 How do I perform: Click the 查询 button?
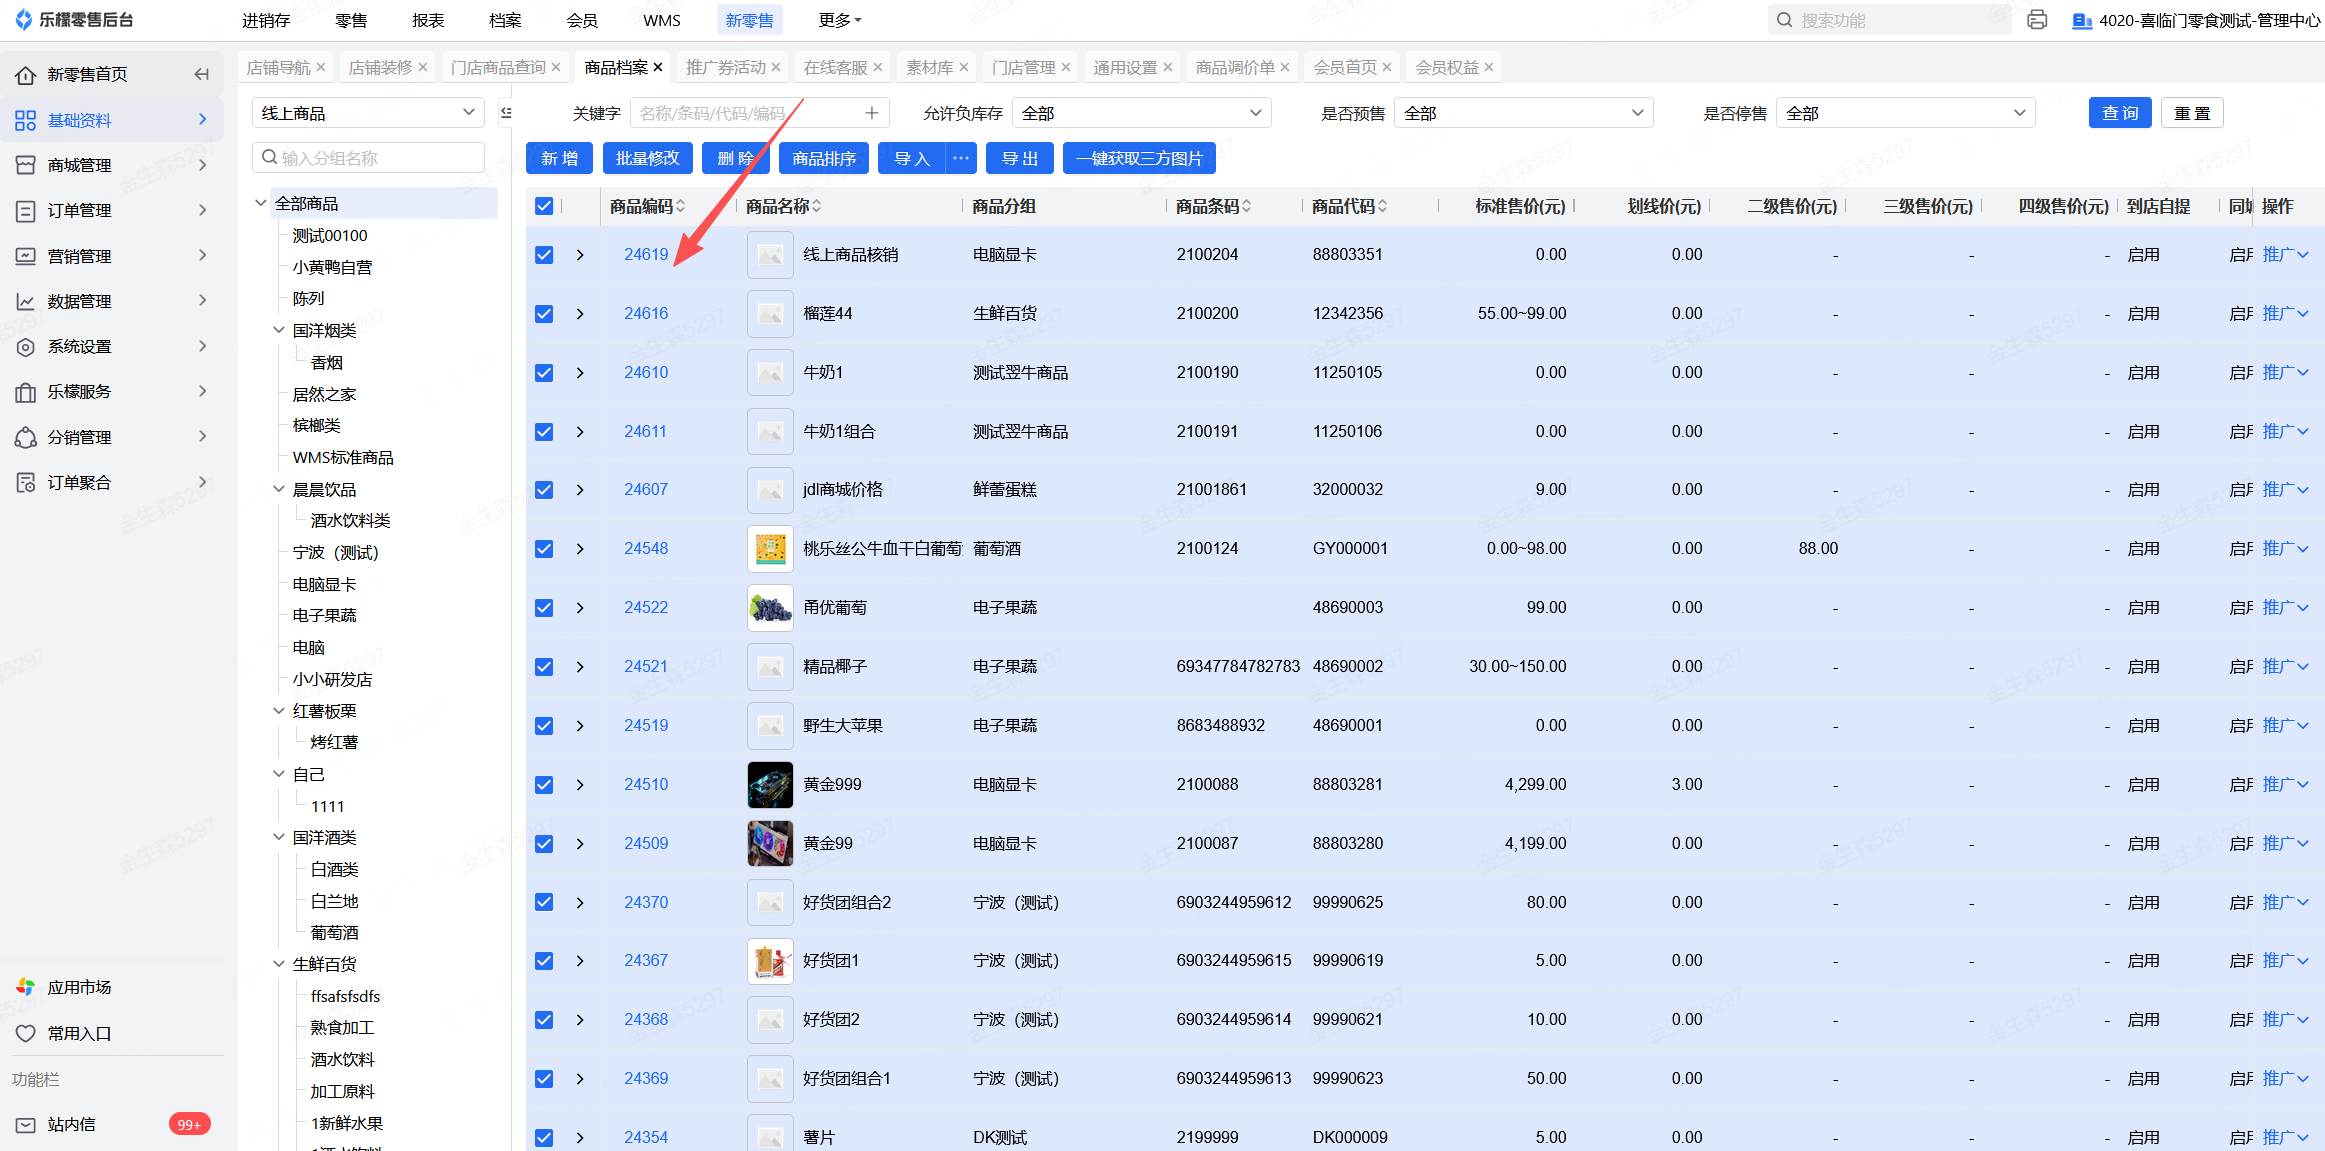(2119, 113)
